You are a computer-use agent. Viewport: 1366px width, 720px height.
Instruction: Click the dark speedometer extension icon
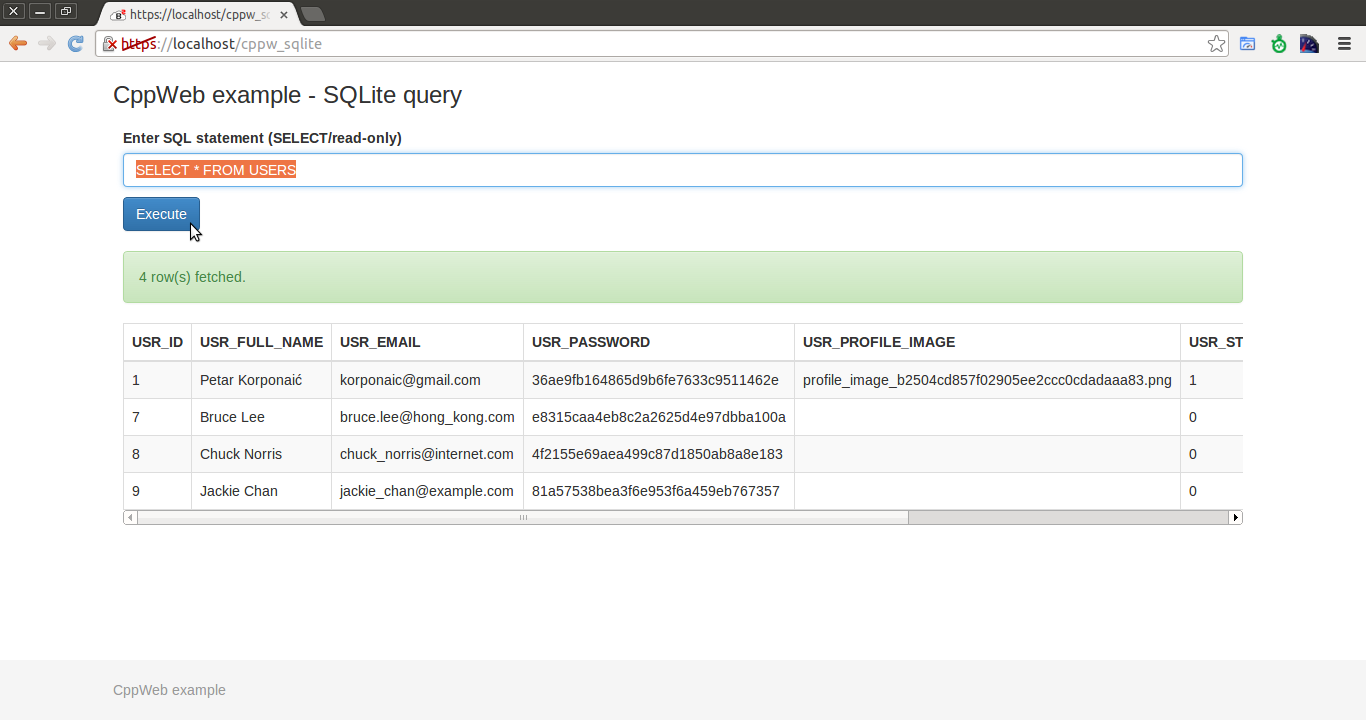[x=1309, y=44]
